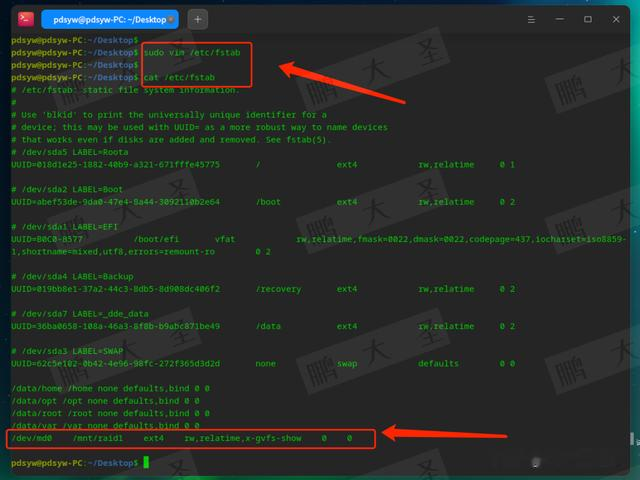The image size is (640, 480).
Task: Click the '/dev/md0' device text
Action: [32, 438]
